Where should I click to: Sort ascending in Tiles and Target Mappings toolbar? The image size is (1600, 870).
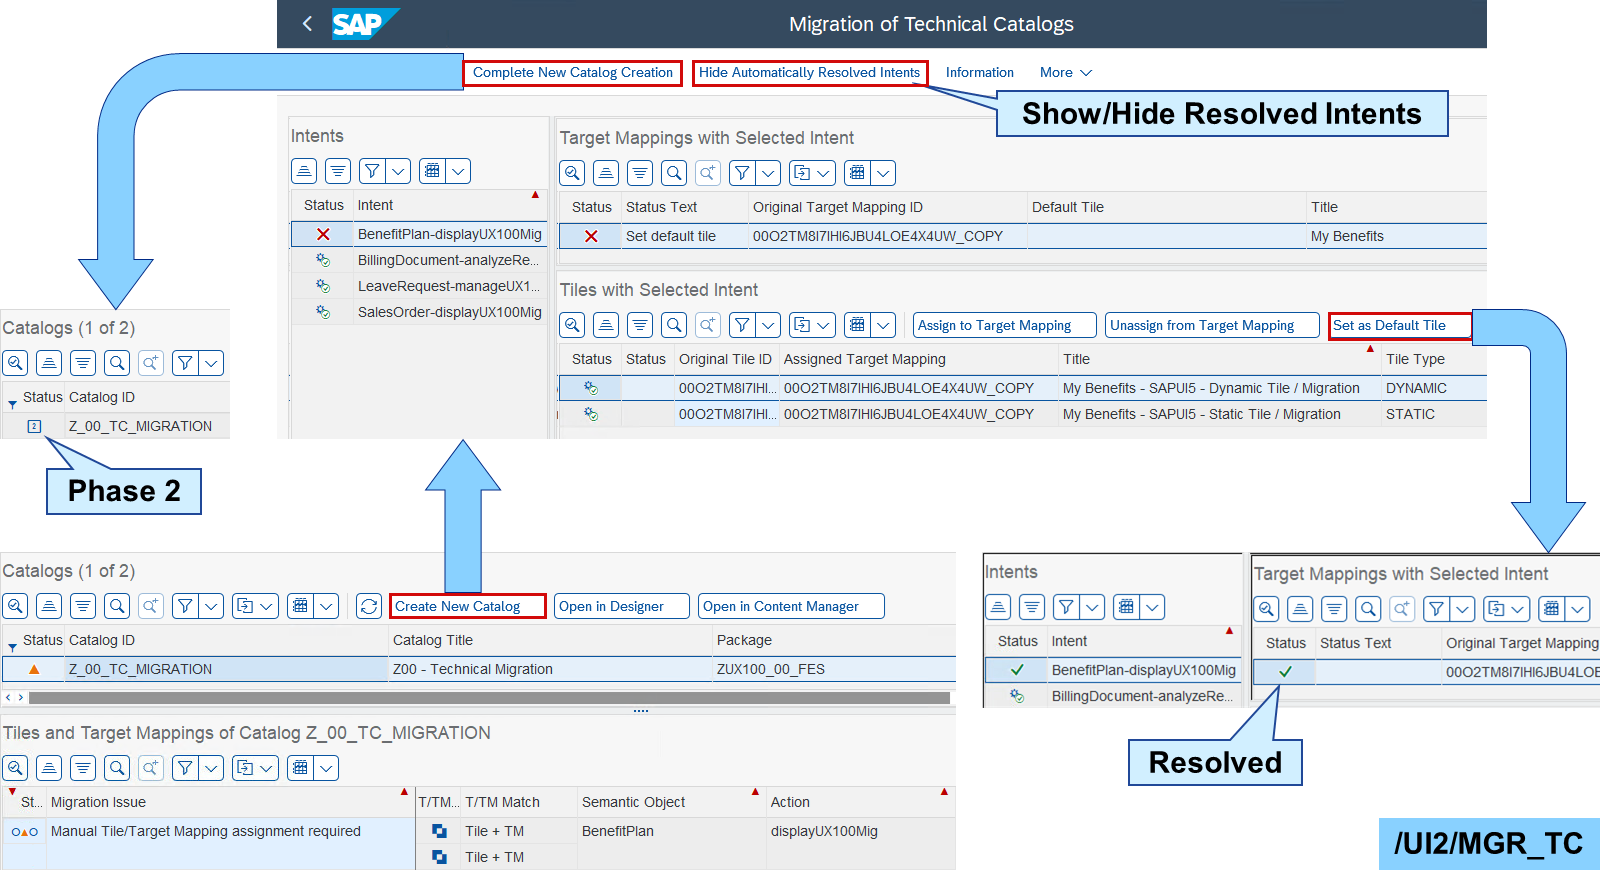tap(49, 768)
